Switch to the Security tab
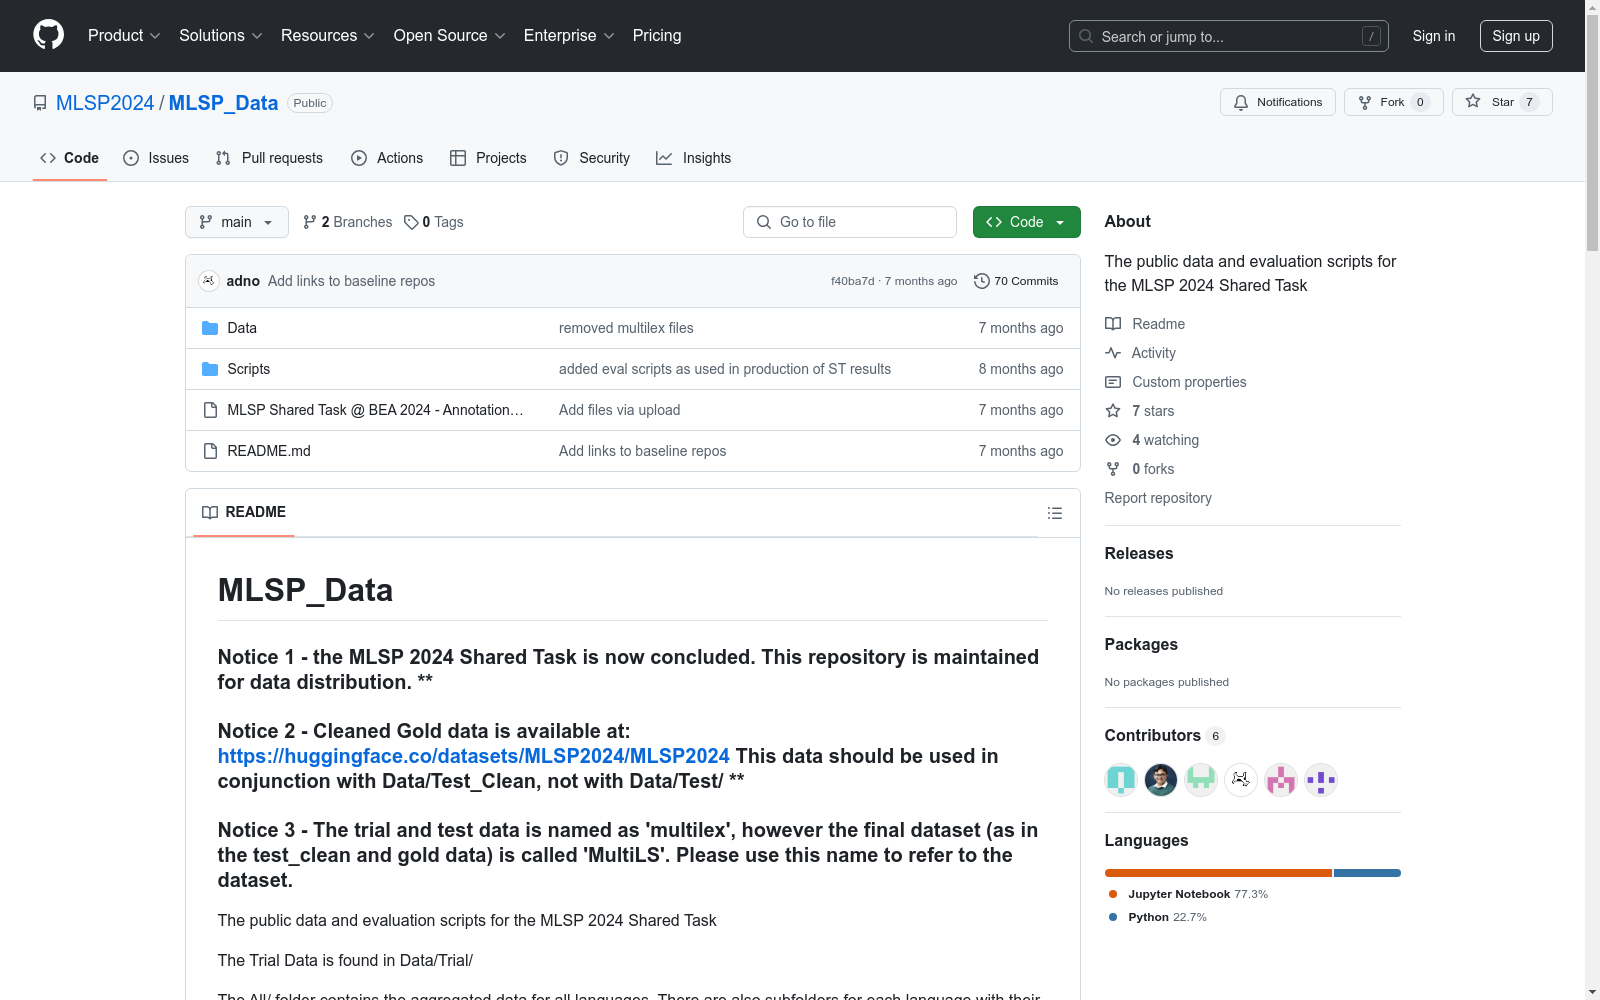 pyautogui.click(x=592, y=158)
